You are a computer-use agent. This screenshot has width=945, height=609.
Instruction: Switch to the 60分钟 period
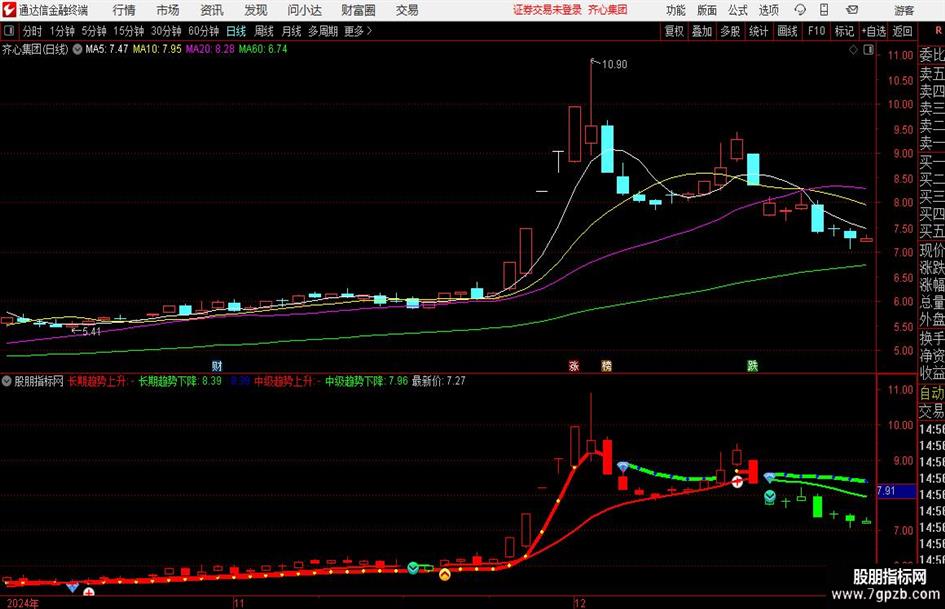click(203, 31)
